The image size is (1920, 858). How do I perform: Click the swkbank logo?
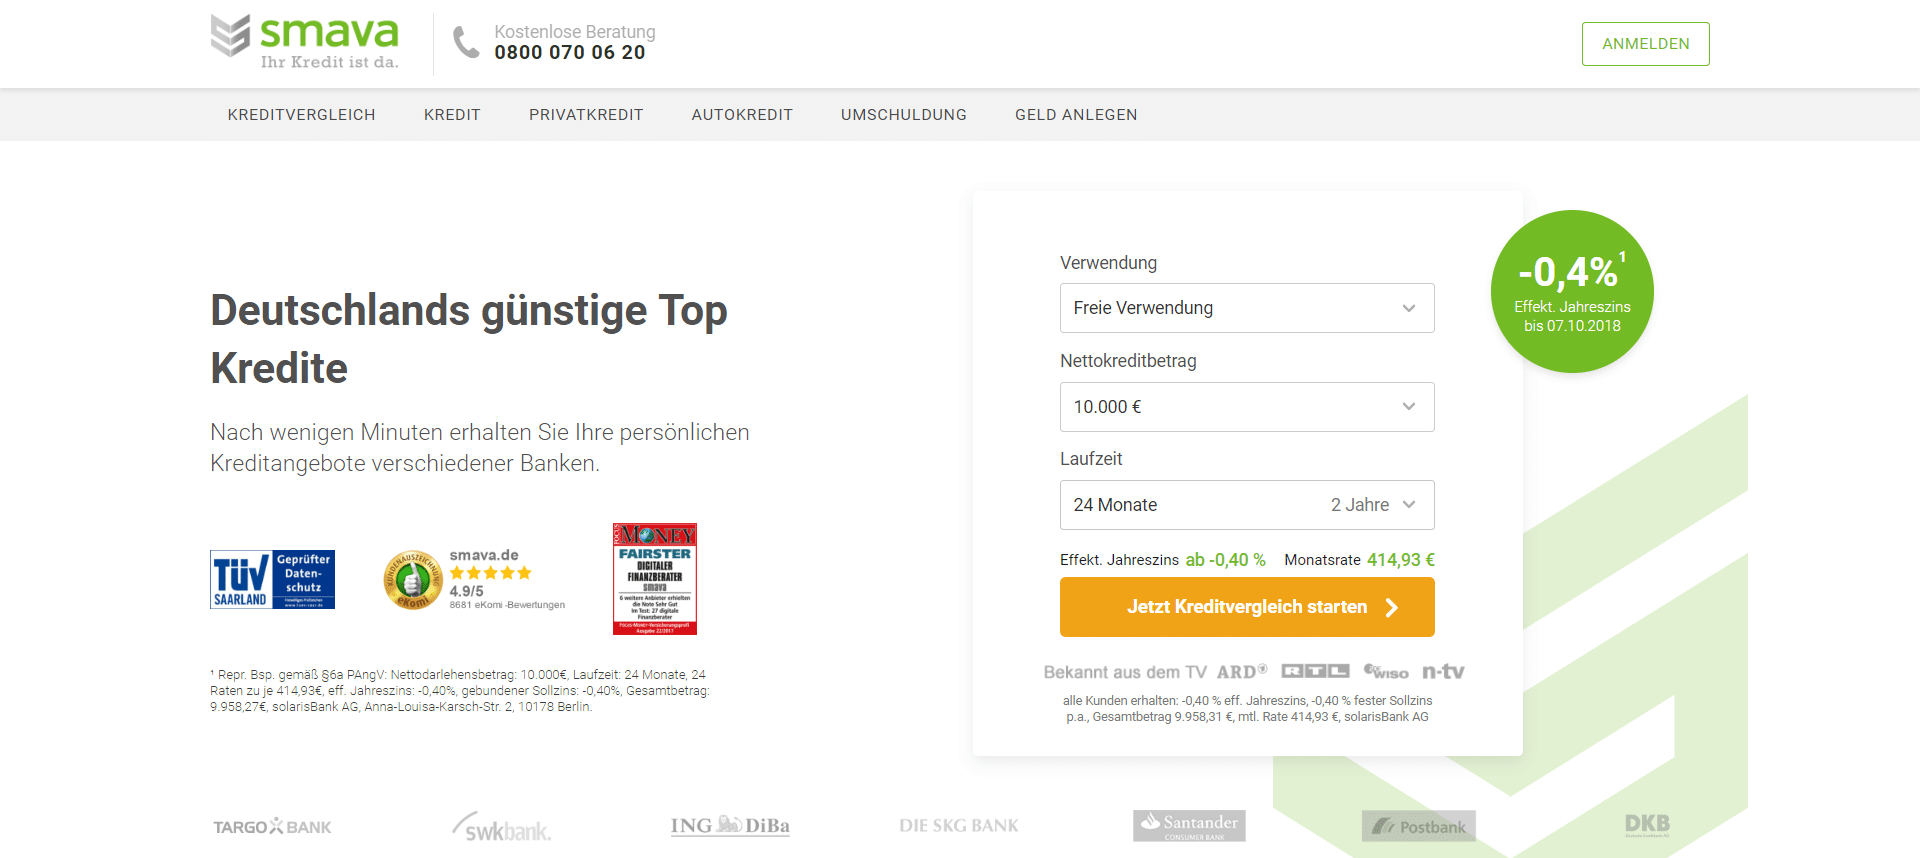coord(502,827)
